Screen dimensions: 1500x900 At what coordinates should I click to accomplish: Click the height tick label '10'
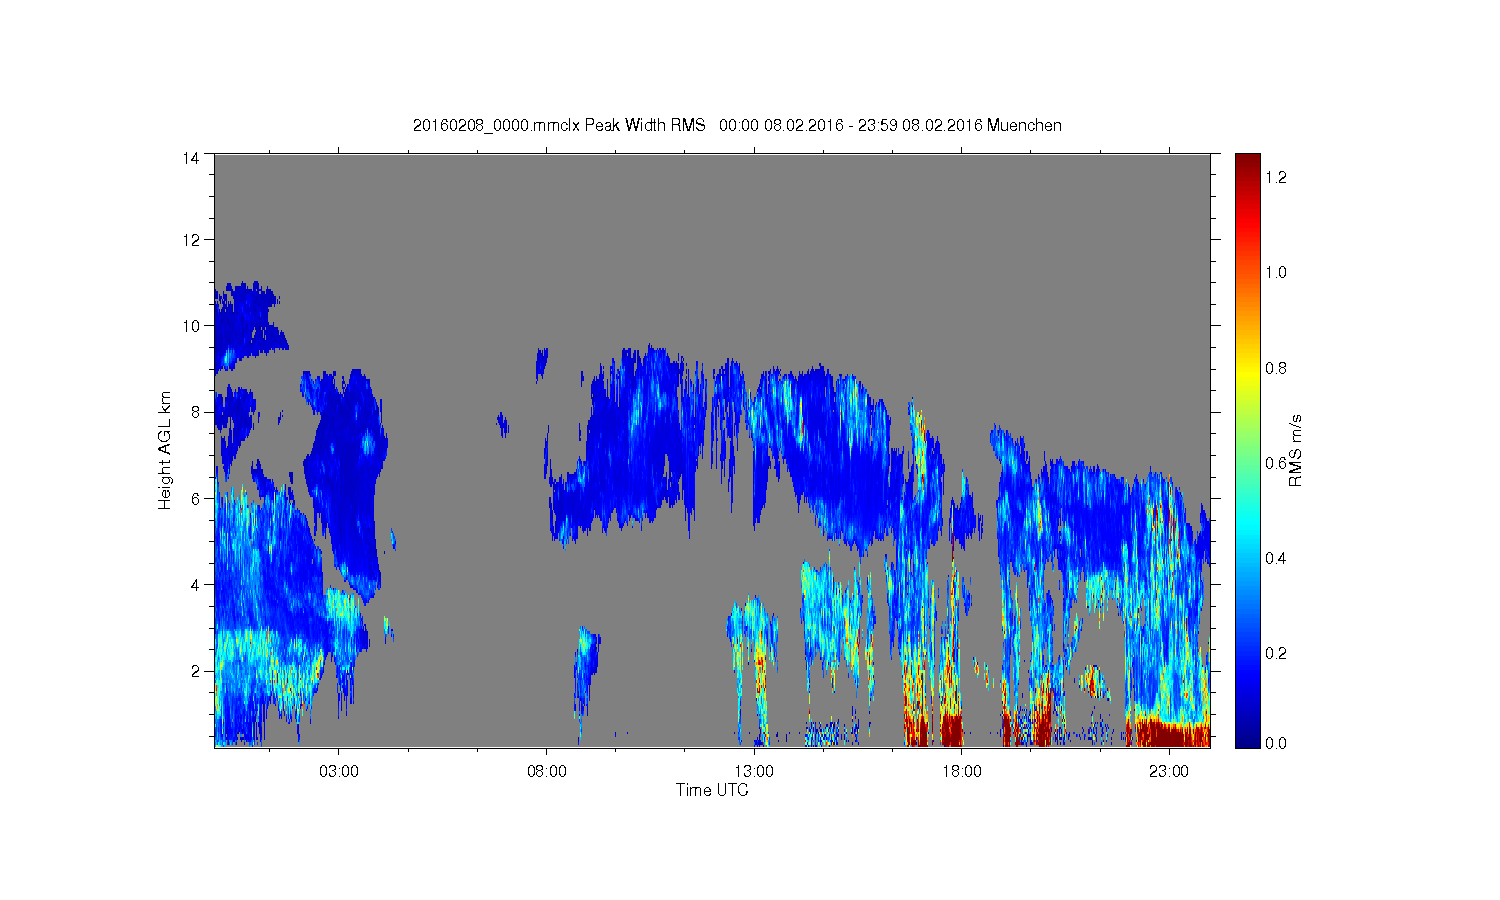point(191,326)
